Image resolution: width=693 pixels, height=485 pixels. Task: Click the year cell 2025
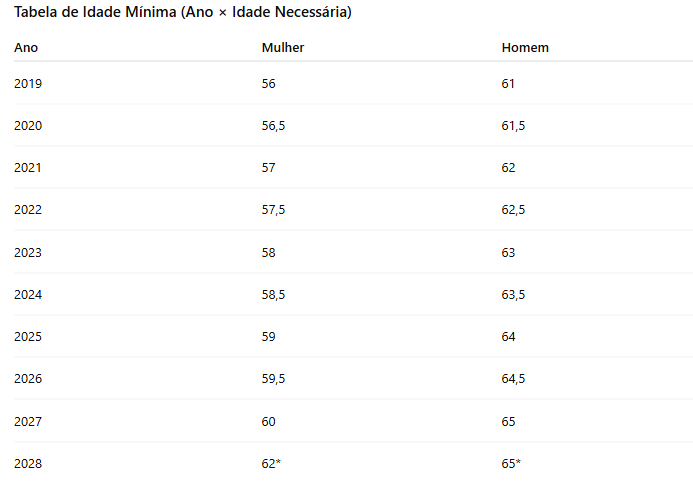point(28,336)
